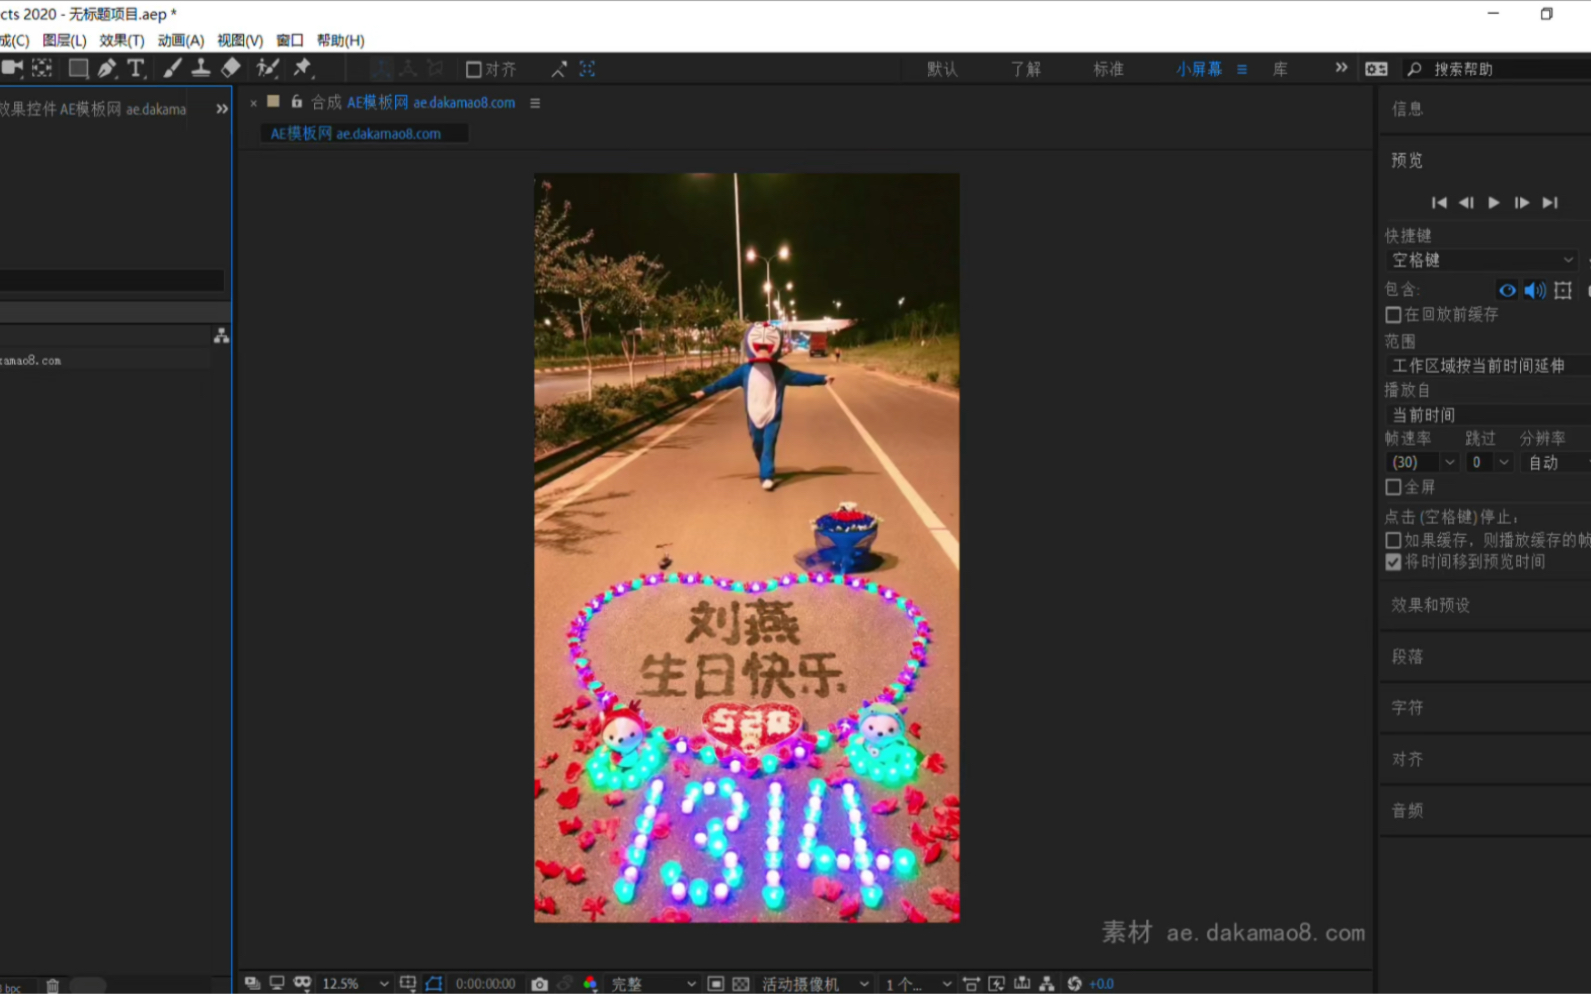Enable 在回放前缓存 checkbox

coord(1393,315)
